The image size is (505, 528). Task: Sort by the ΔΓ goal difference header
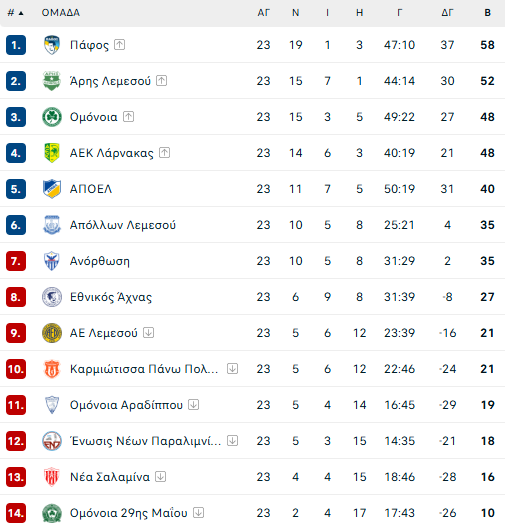(x=447, y=13)
